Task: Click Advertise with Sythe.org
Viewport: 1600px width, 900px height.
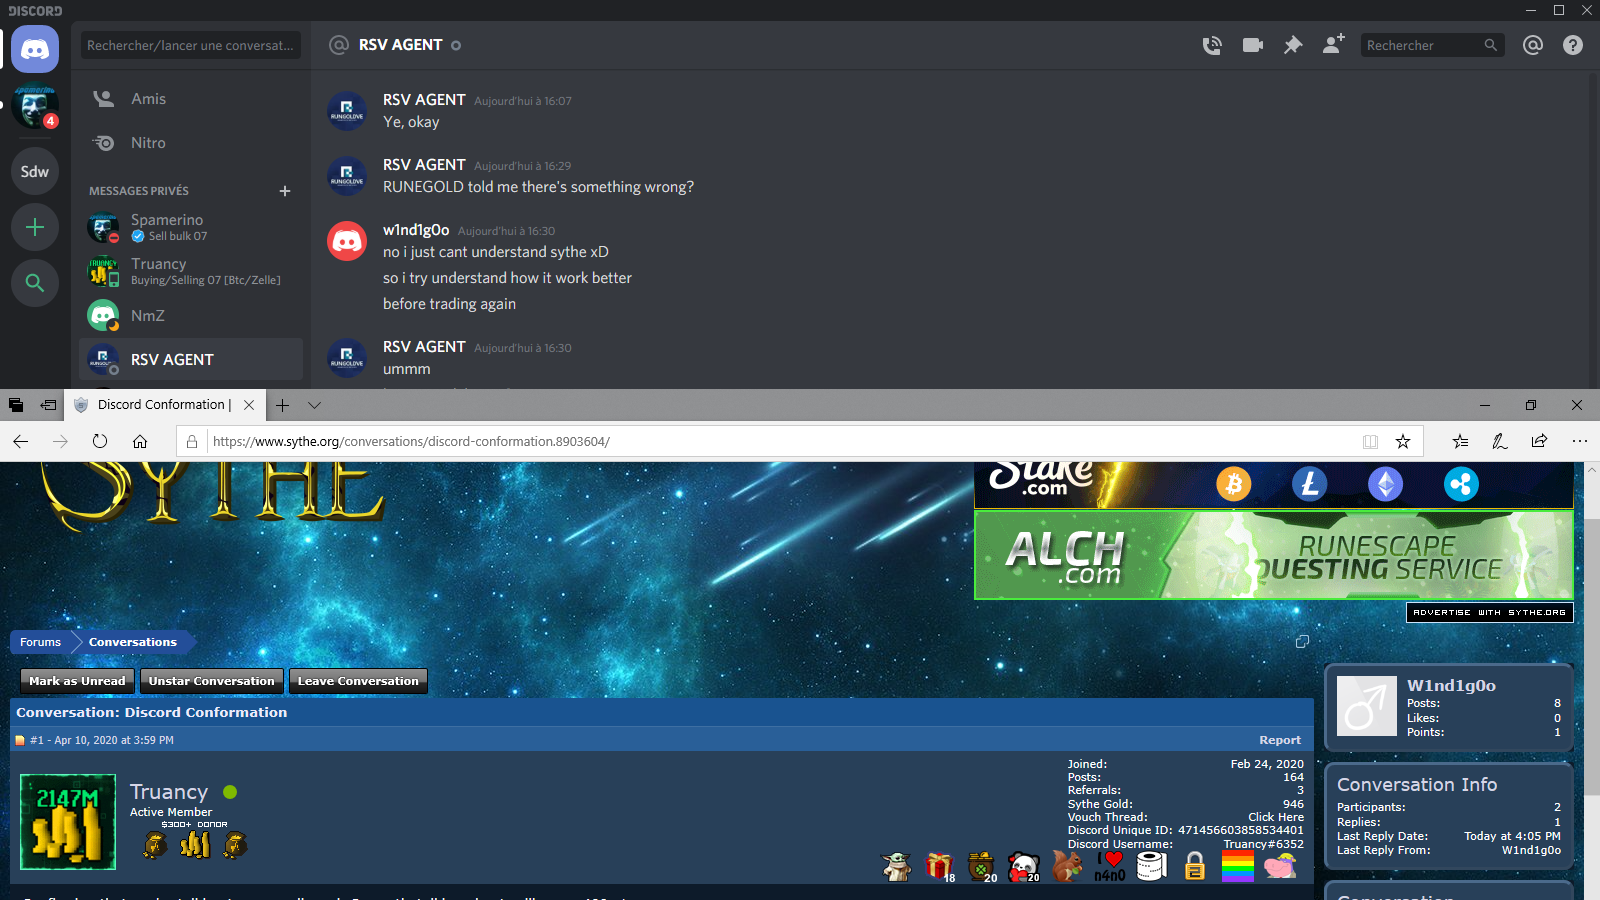Action: 1490,612
